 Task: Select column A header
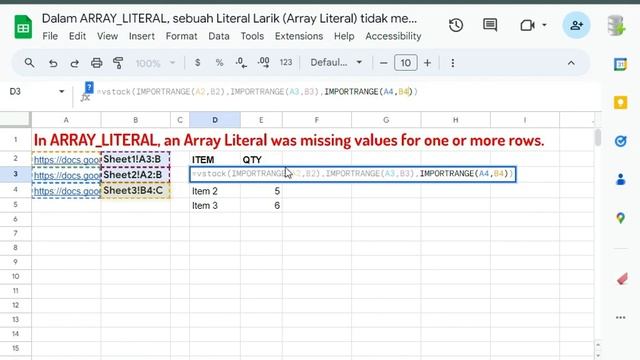pyautogui.click(x=66, y=120)
